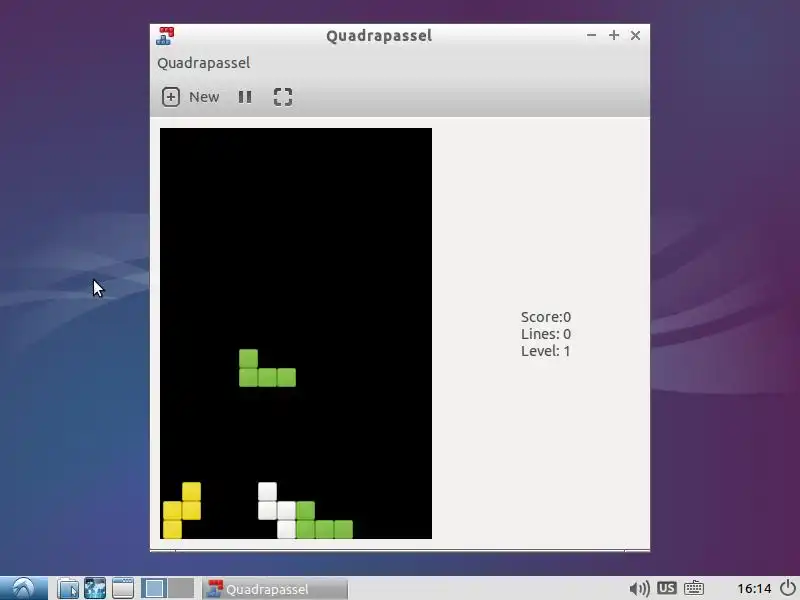Click the yellow block stack at bottom left
Screen dimensions: 800x600
[x=182, y=510]
